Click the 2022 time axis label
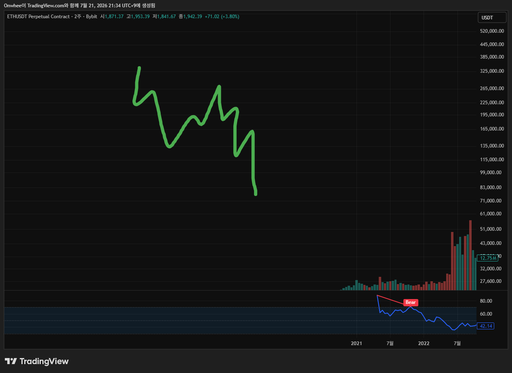The width and height of the screenshot is (512, 373). pyautogui.click(x=424, y=343)
